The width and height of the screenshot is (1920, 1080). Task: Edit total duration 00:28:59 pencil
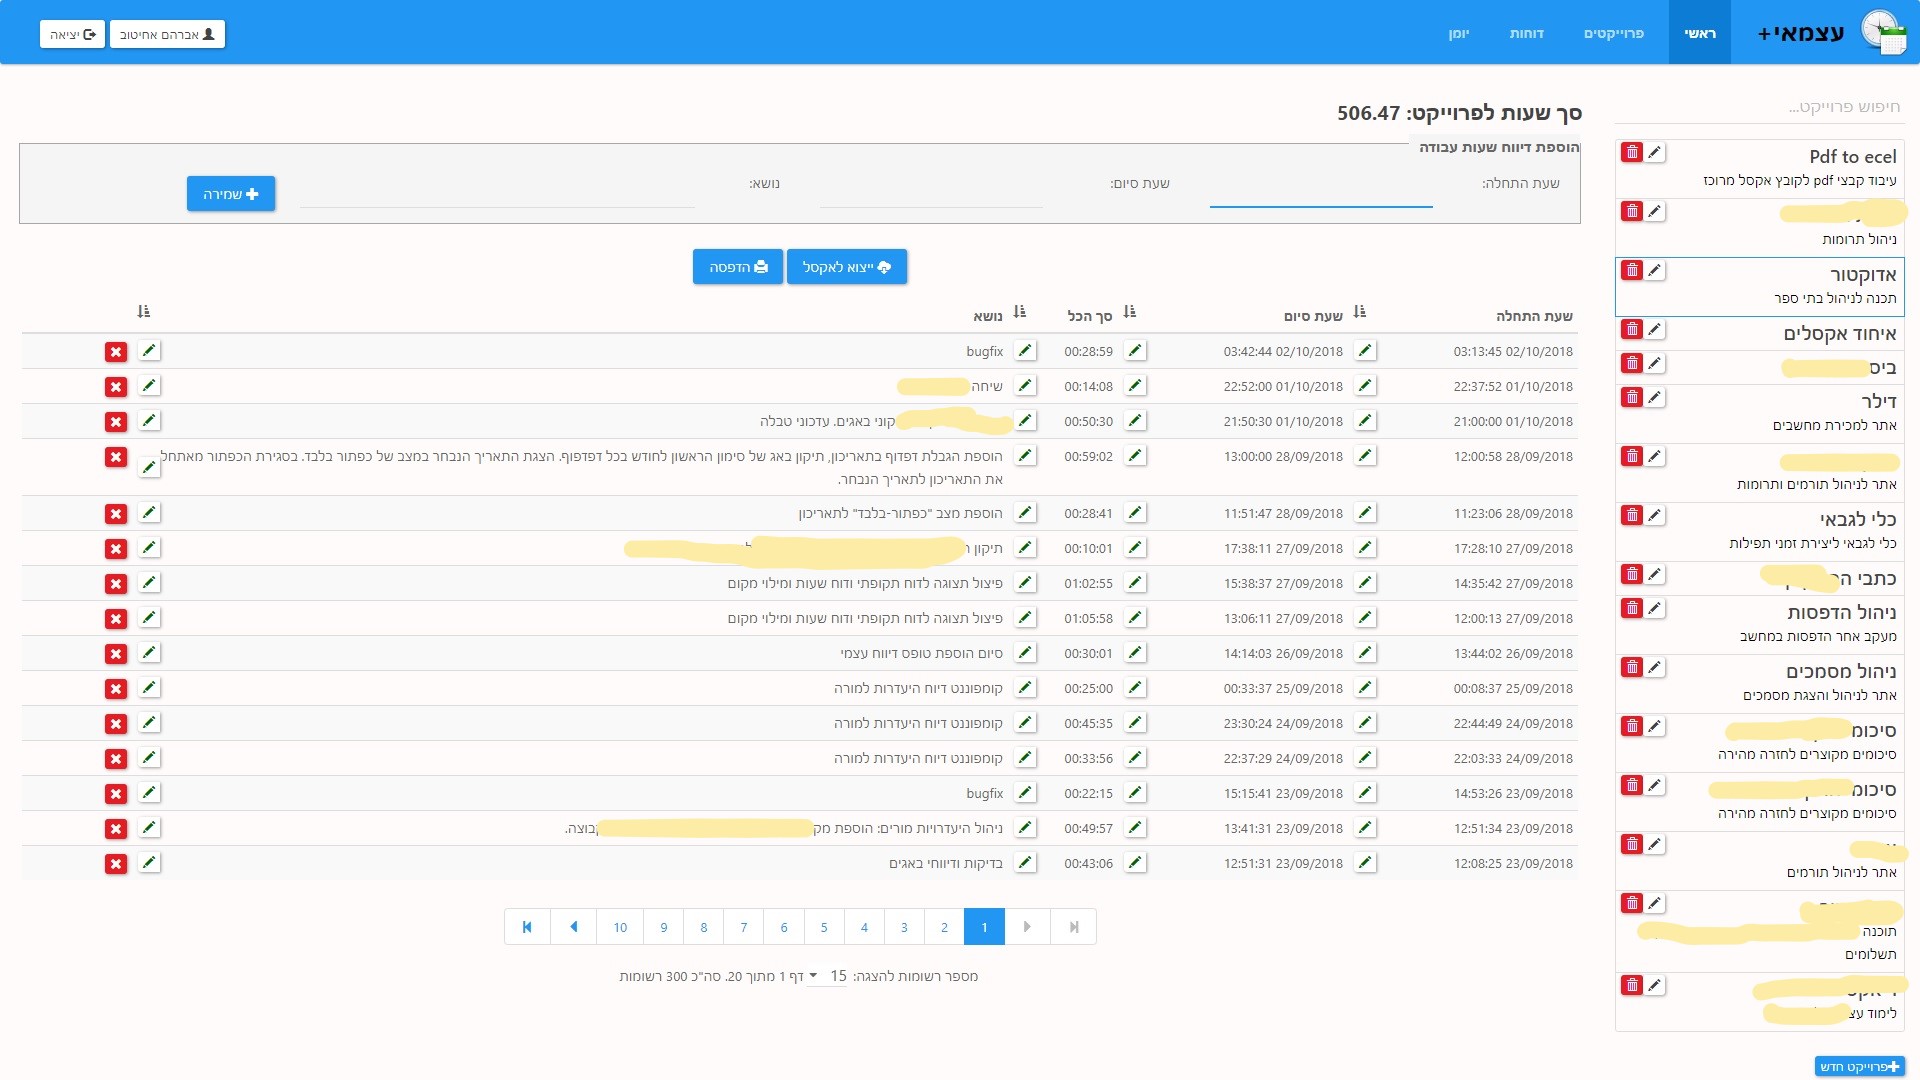[1025, 351]
